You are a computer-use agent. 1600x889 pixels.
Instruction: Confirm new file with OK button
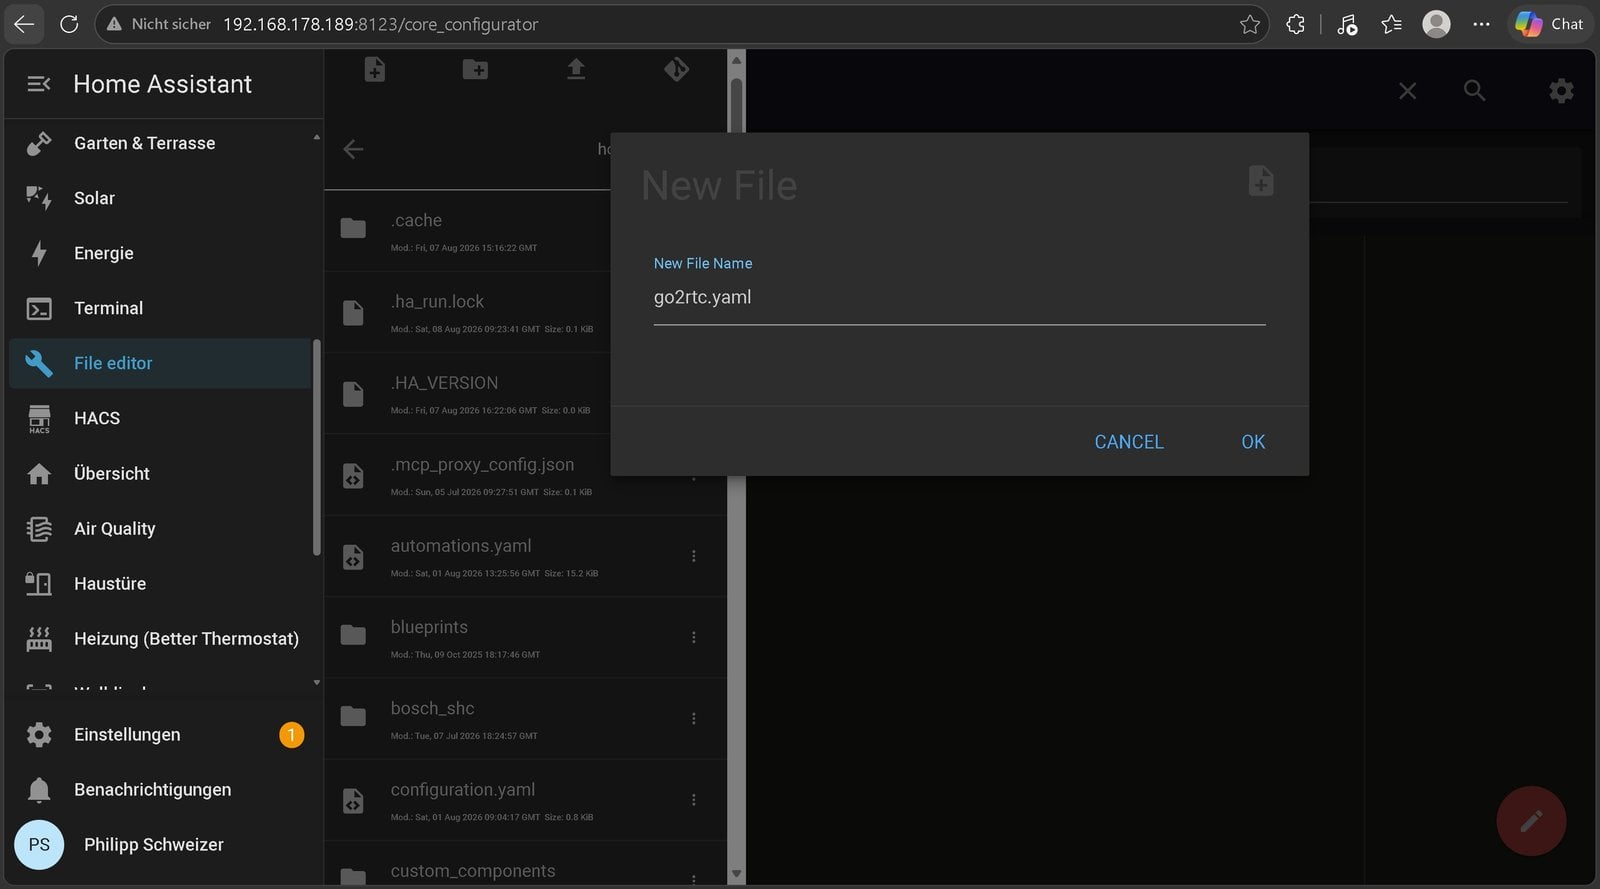(x=1253, y=441)
